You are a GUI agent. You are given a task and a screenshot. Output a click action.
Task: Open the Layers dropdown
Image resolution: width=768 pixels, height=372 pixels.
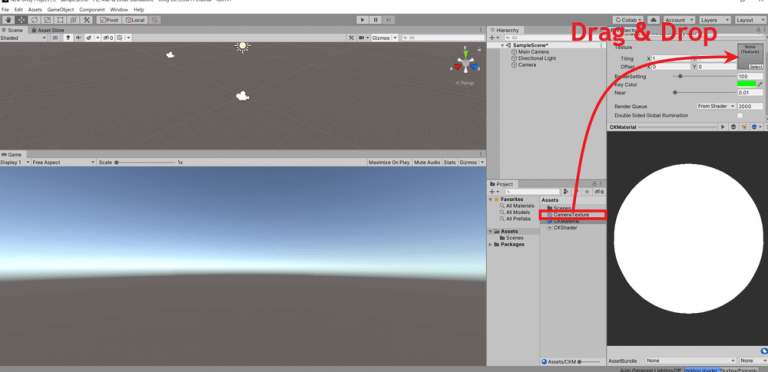tap(714, 20)
